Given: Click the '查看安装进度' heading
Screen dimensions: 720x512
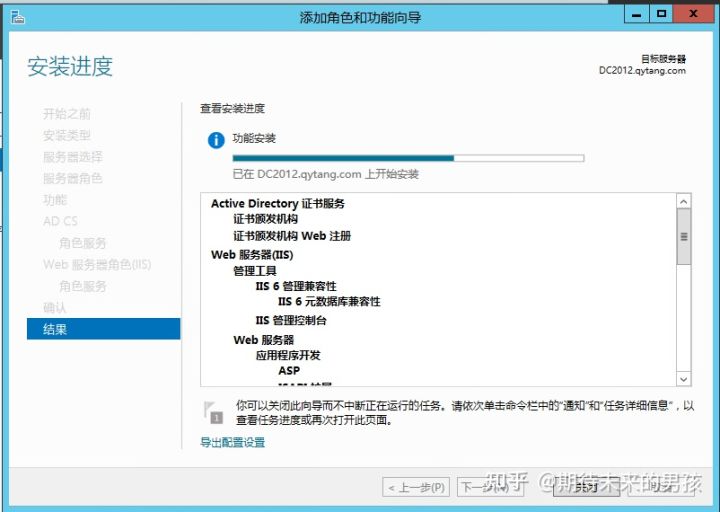Looking at the screenshot, I should pos(232,109).
